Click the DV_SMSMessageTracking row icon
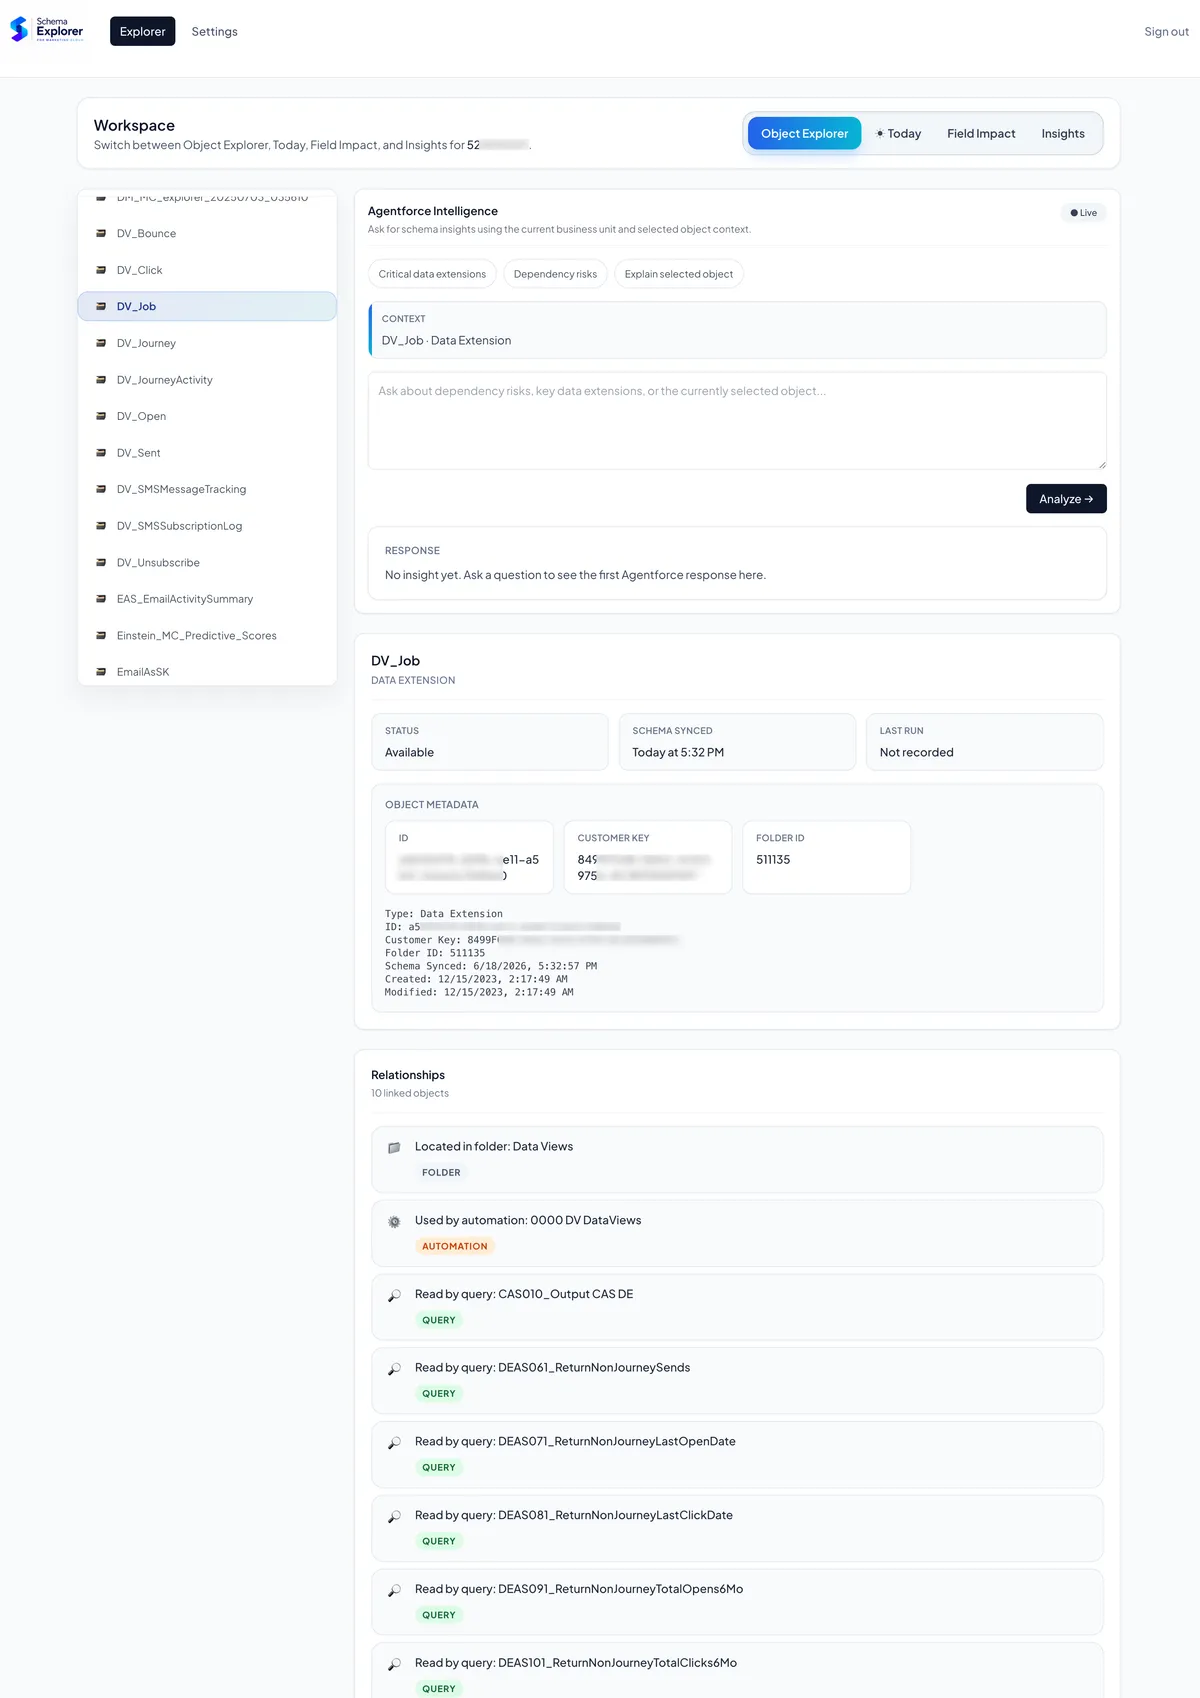This screenshot has height=1698, width=1200. pyautogui.click(x=101, y=489)
